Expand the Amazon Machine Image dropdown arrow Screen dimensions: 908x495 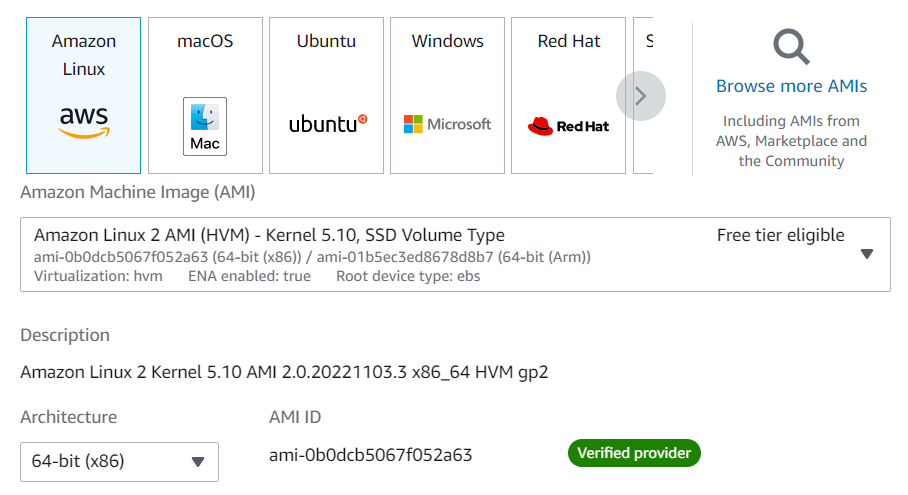[867, 254]
